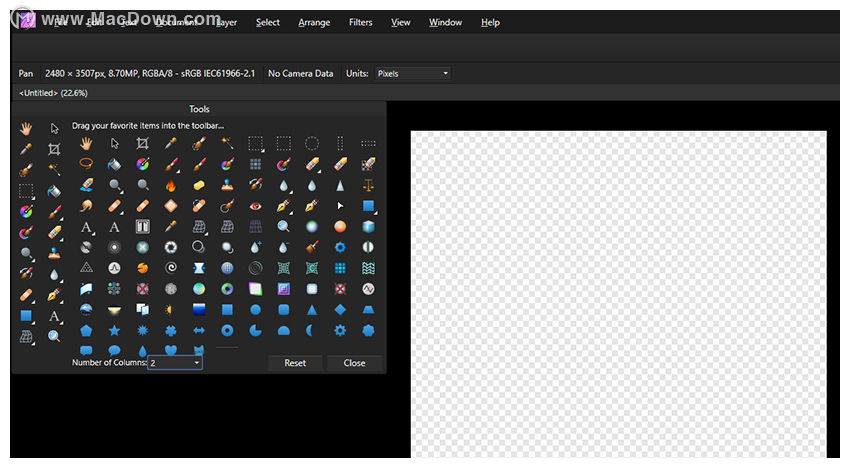Choose the Crescent shape tool icon
Image resolution: width=850 pixels, height=468 pixels.
coord(312,330)
